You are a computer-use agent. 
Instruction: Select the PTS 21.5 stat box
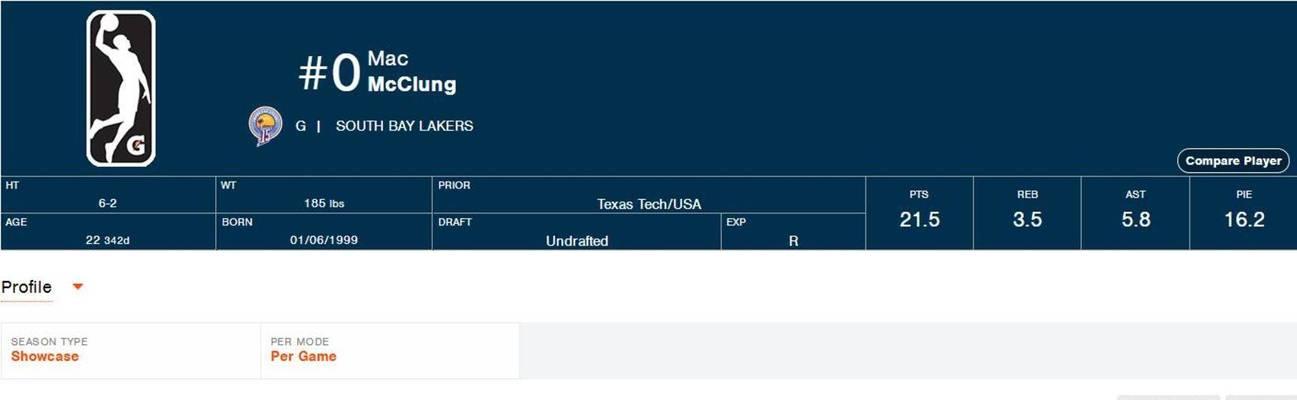click(x=919, y=213)
